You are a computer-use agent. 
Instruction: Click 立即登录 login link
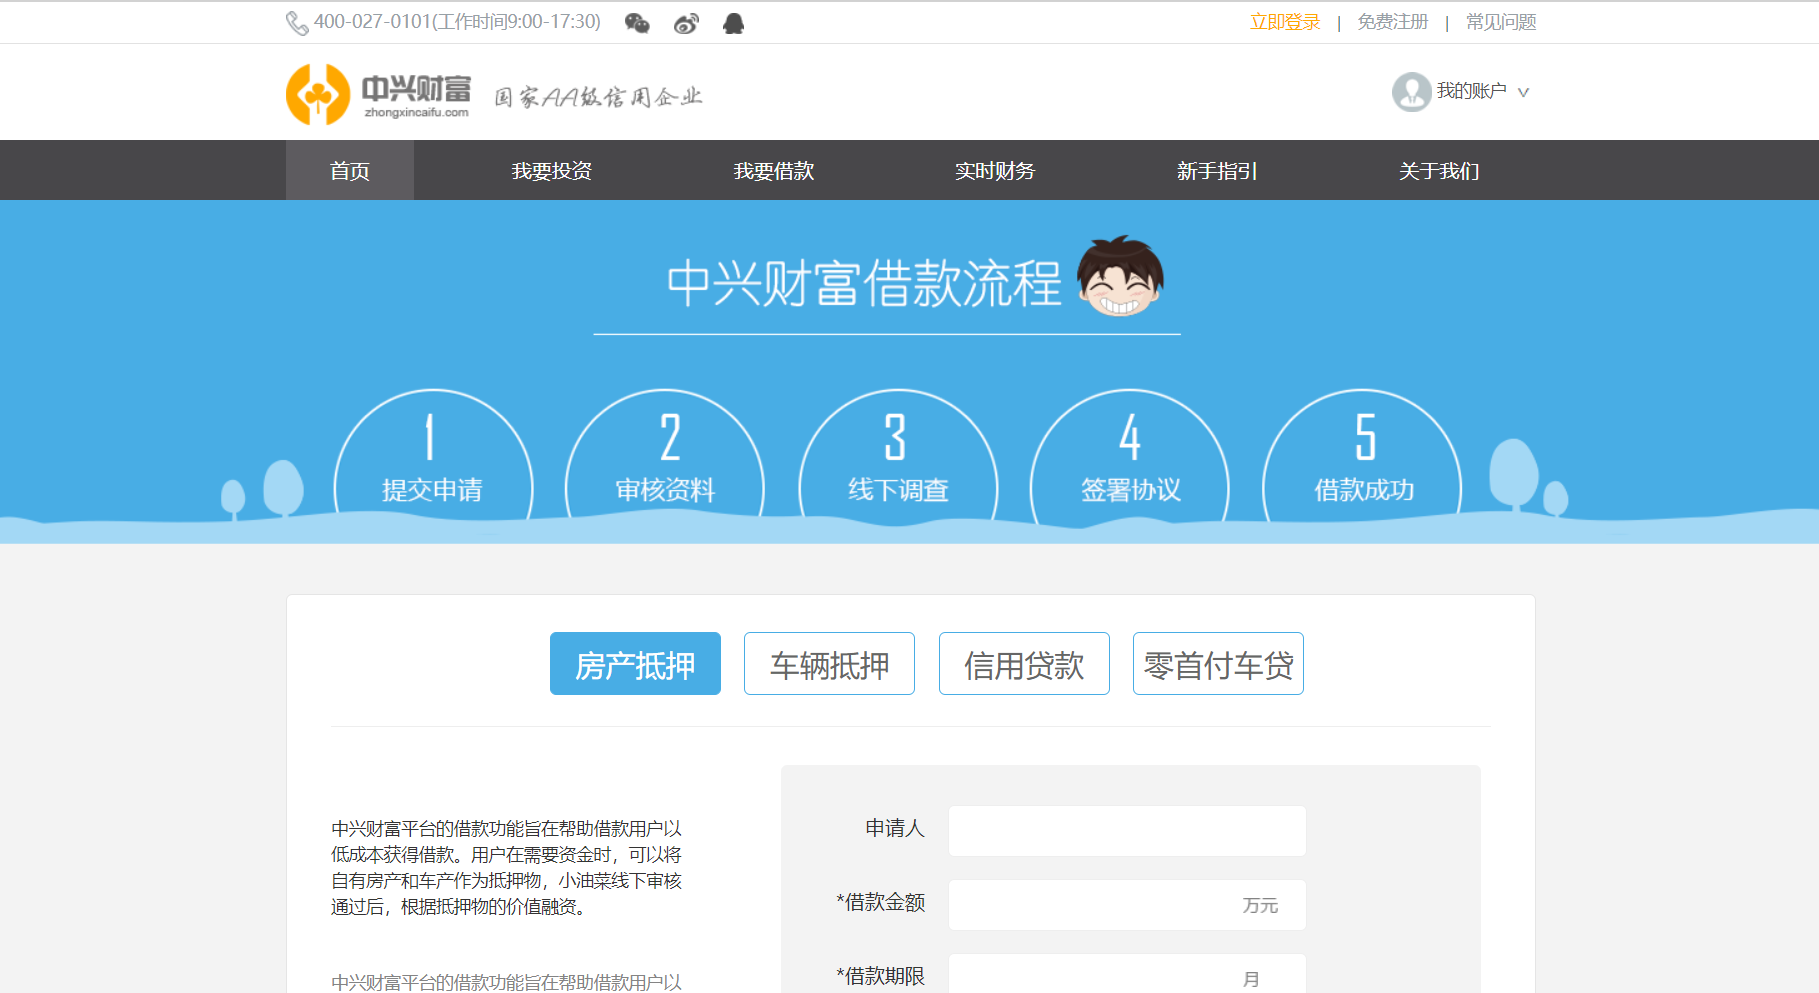click(1285, 22)
